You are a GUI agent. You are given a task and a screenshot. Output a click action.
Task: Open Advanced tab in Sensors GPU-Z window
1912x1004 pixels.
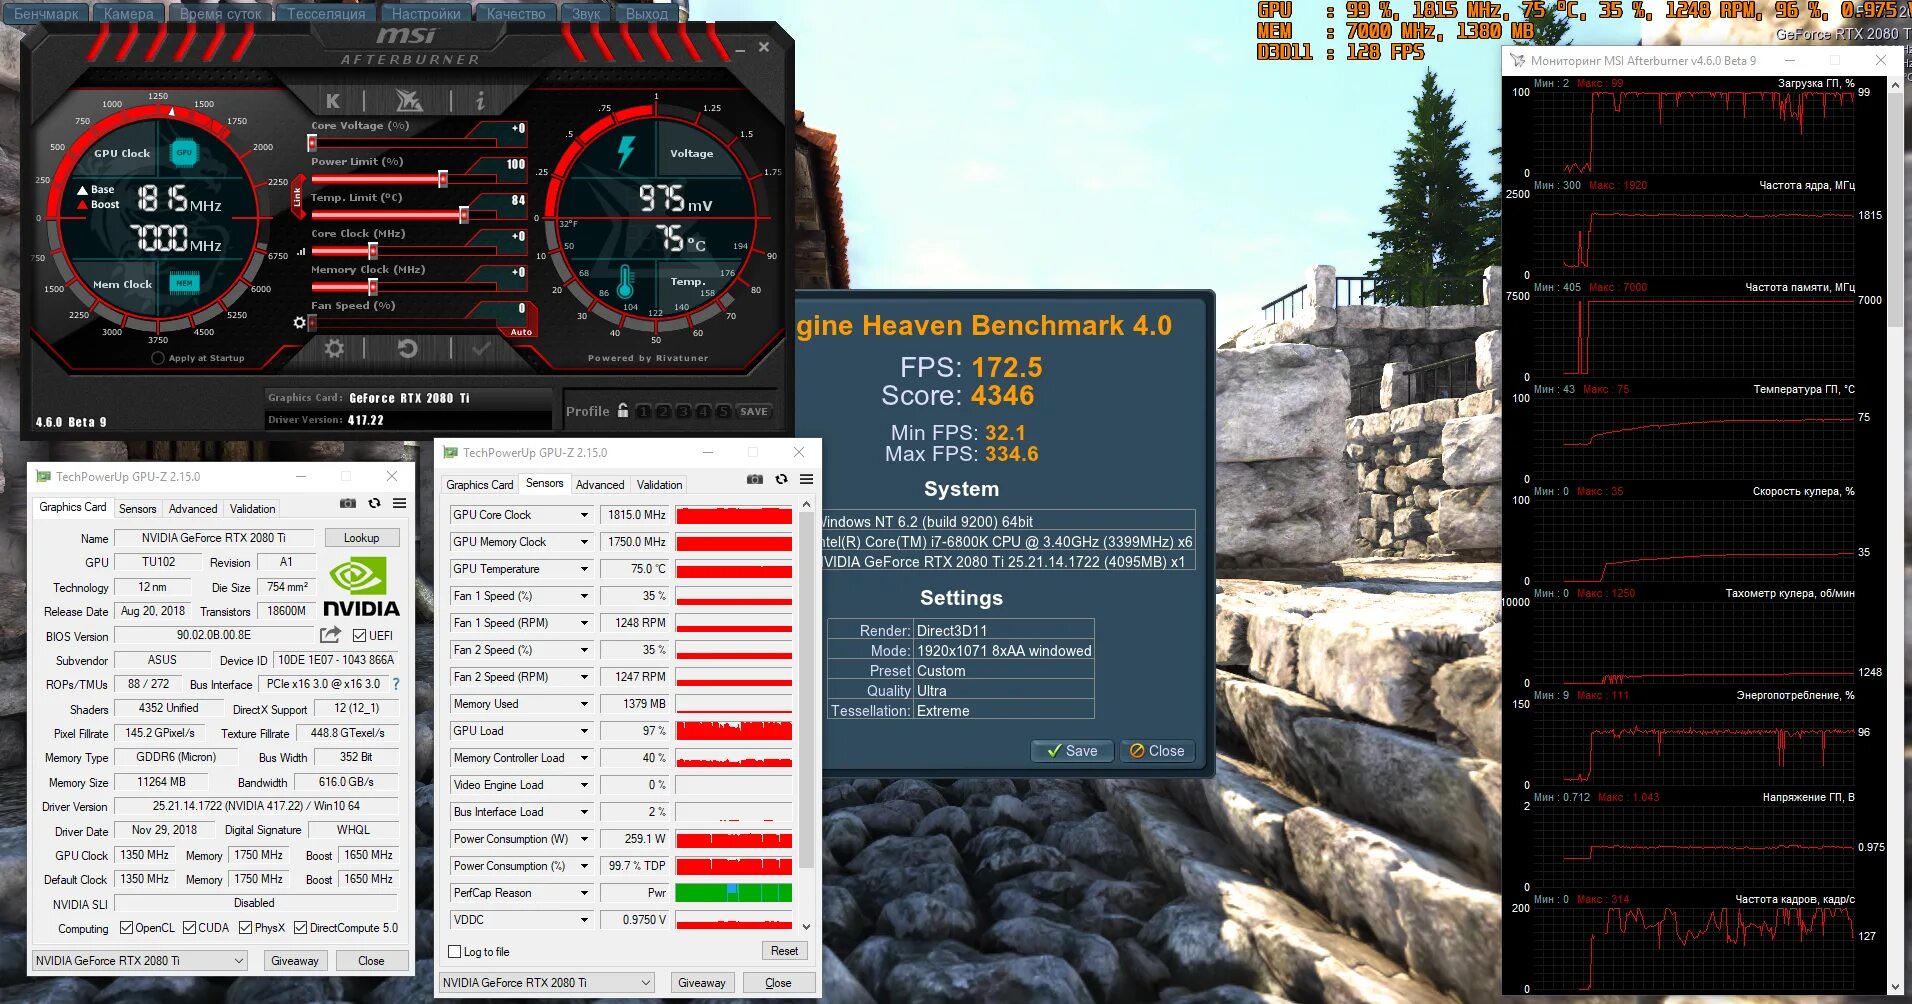tap(600, 485)
